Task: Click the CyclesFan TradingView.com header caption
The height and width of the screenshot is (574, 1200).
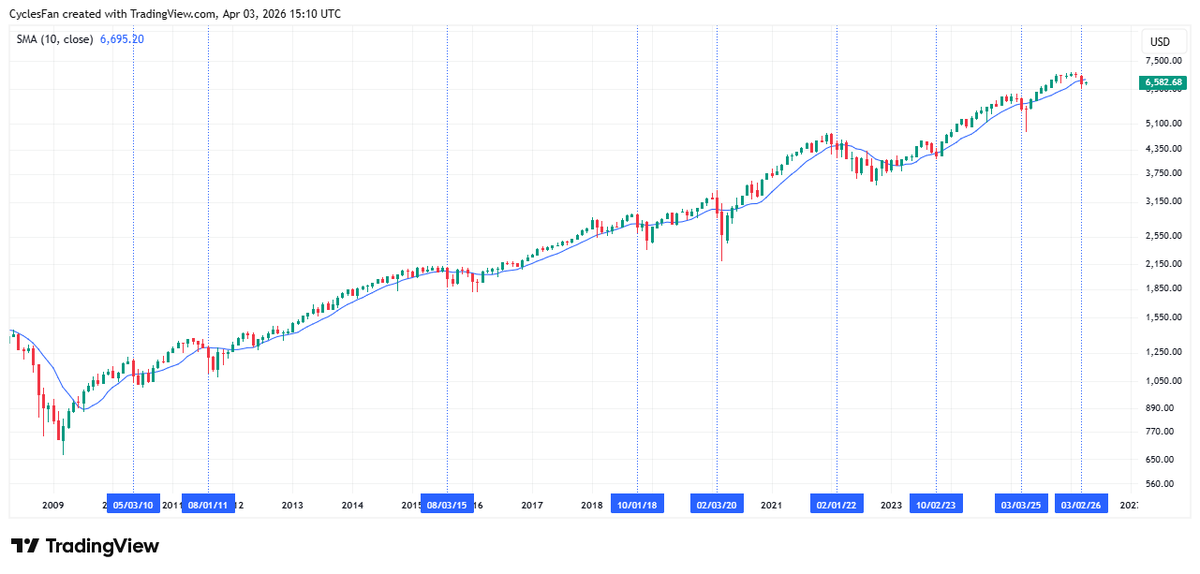Action: 176,15
